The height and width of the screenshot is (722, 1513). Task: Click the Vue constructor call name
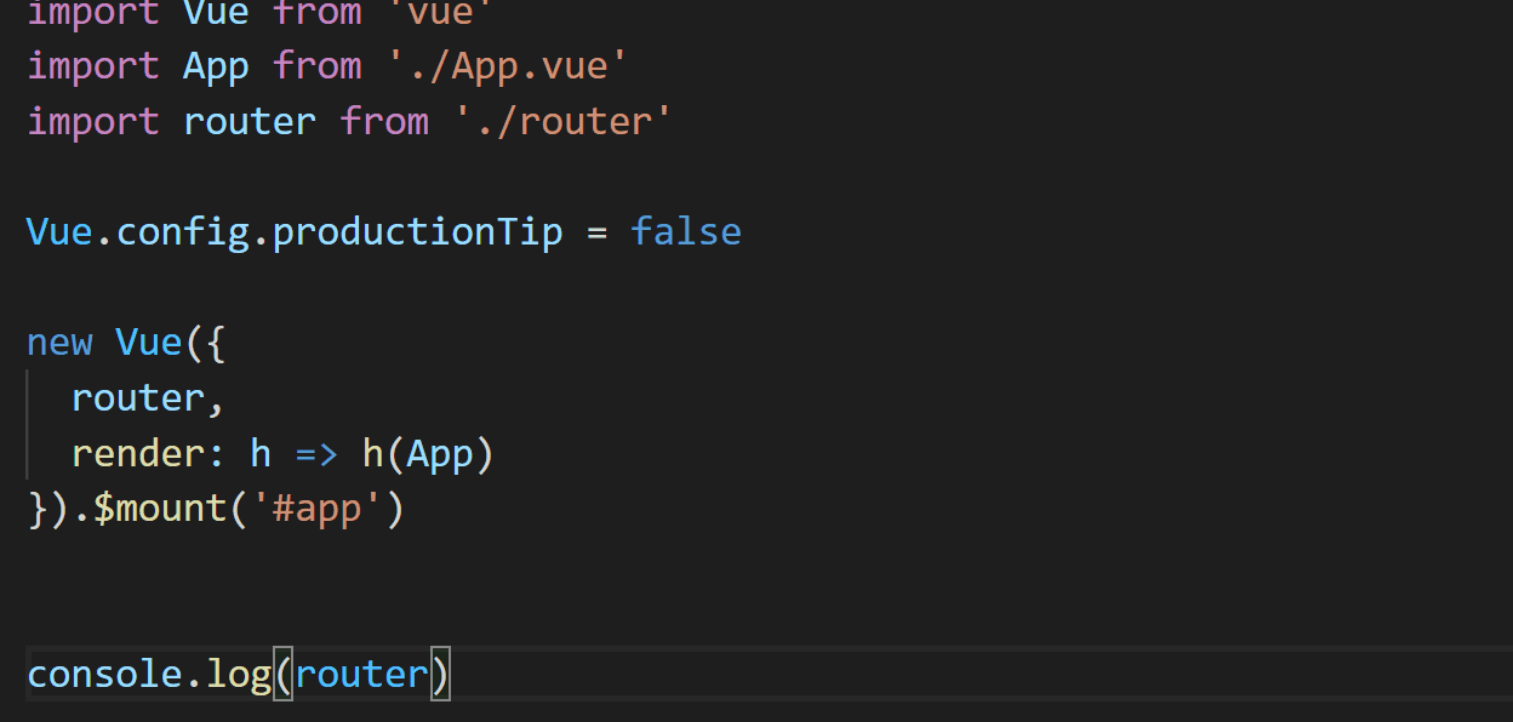coord(150,343)
